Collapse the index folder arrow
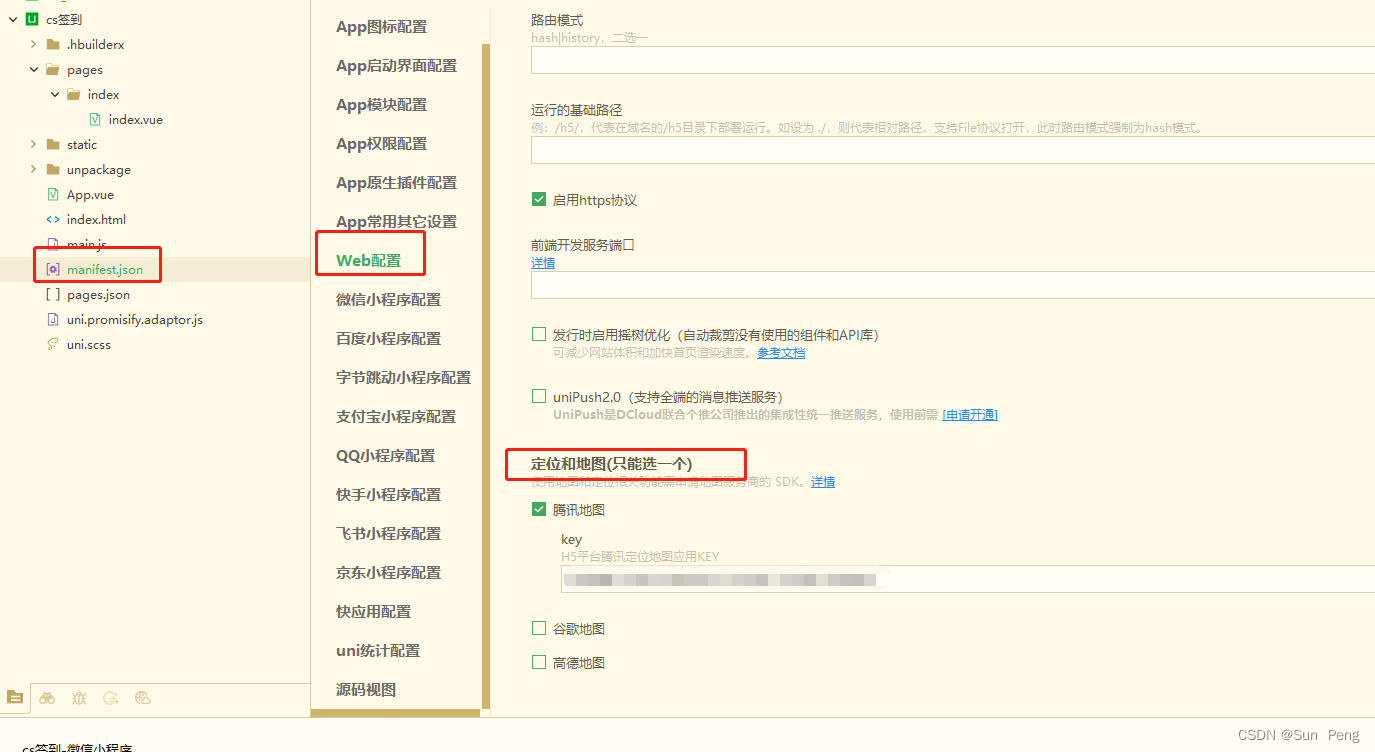The width and height of the screenshot is (1375, 752). 54,94
